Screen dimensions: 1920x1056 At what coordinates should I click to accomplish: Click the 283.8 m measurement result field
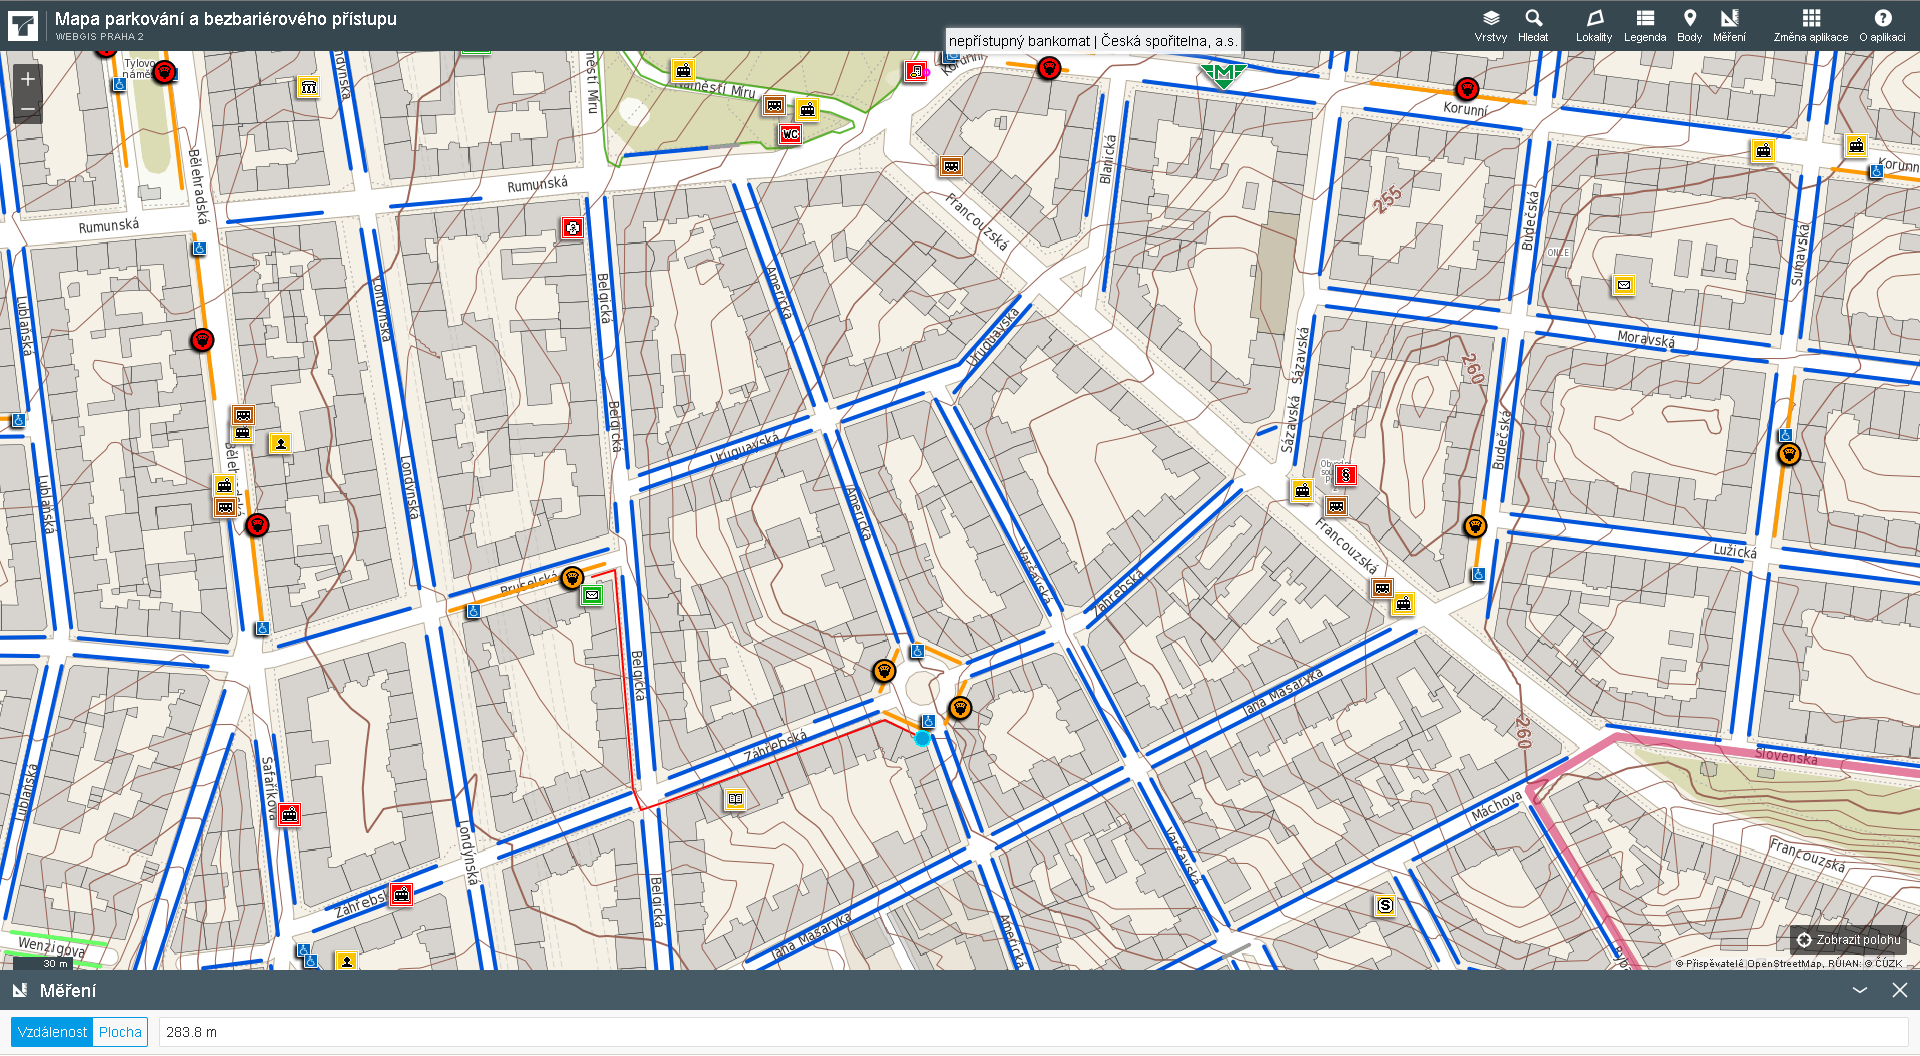1033,1032
